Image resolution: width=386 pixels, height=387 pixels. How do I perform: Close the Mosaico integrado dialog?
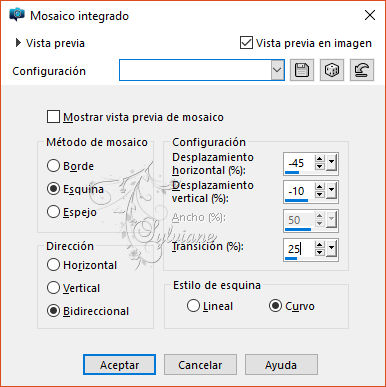coord(370,15)
